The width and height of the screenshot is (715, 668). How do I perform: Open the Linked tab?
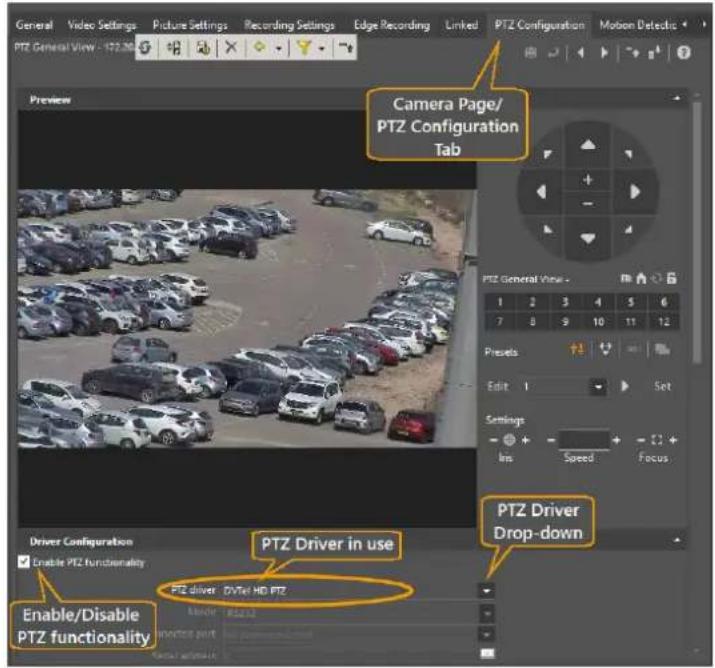461,25
